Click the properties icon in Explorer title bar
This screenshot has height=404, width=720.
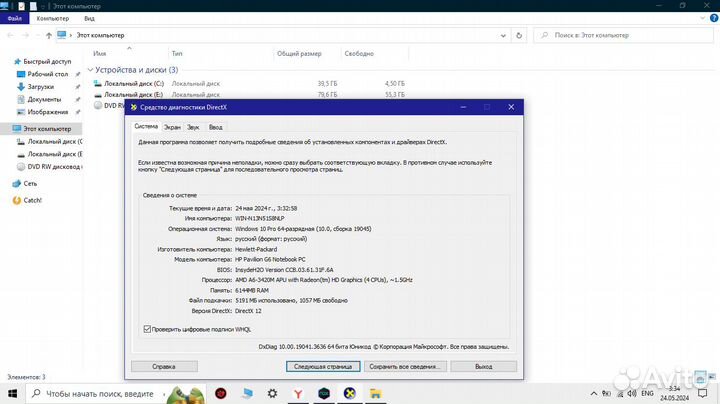point(22,6)
